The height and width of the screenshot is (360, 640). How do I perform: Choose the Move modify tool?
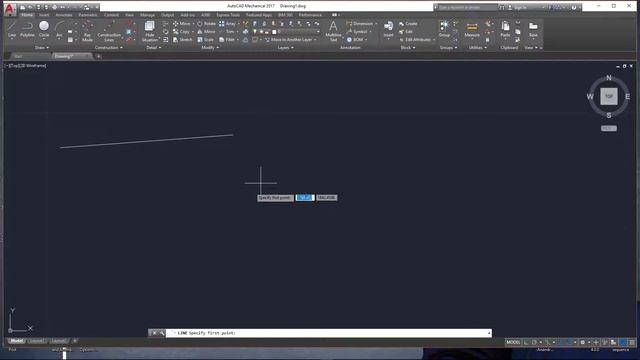point(182,24)
